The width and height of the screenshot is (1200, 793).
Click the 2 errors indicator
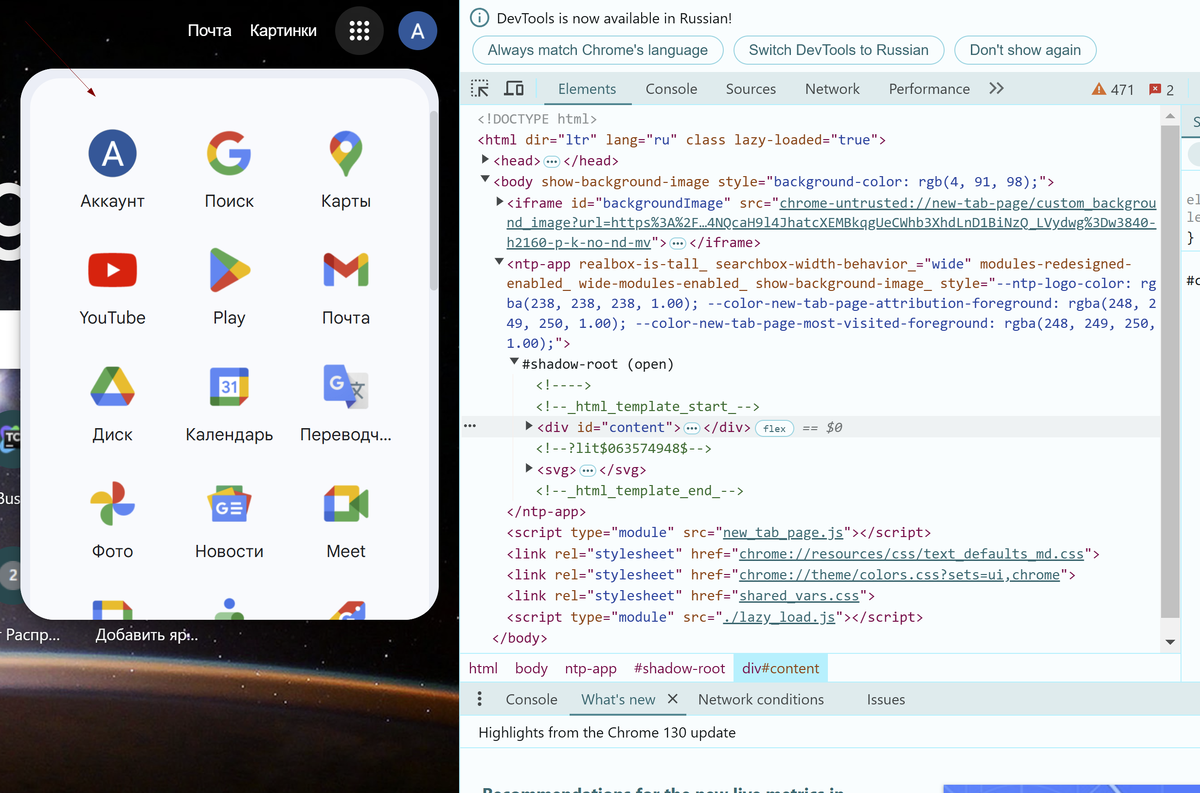(1163, 89)
